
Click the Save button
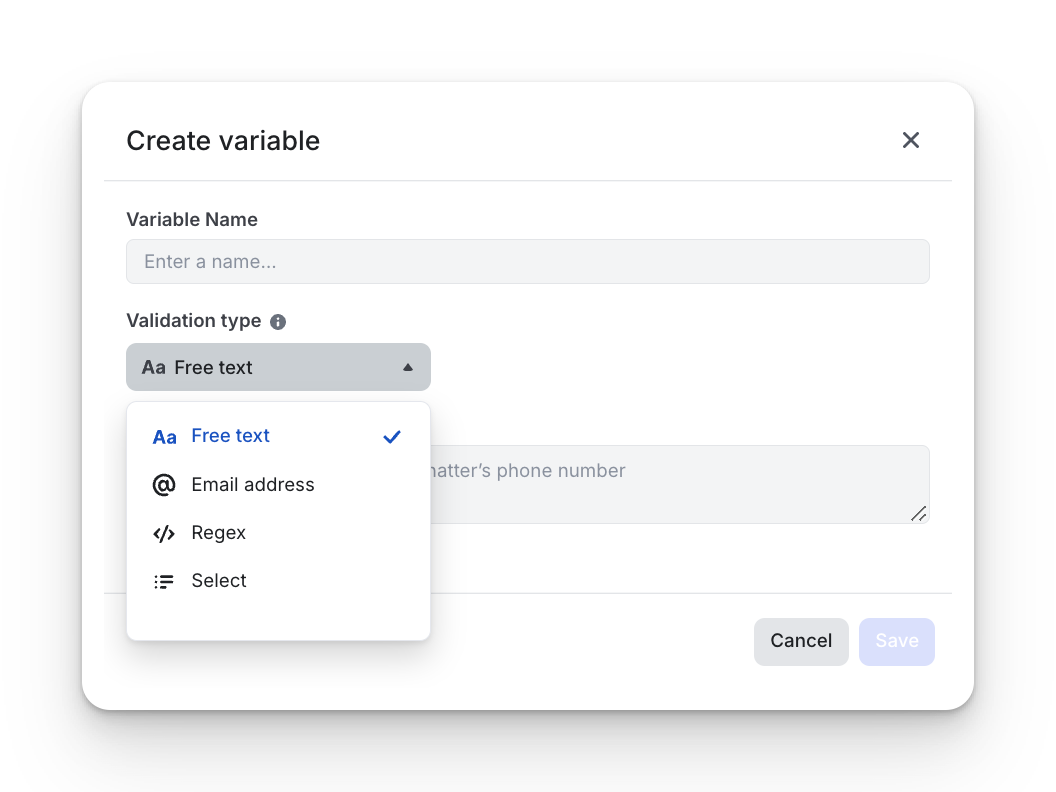click(896, 641)
